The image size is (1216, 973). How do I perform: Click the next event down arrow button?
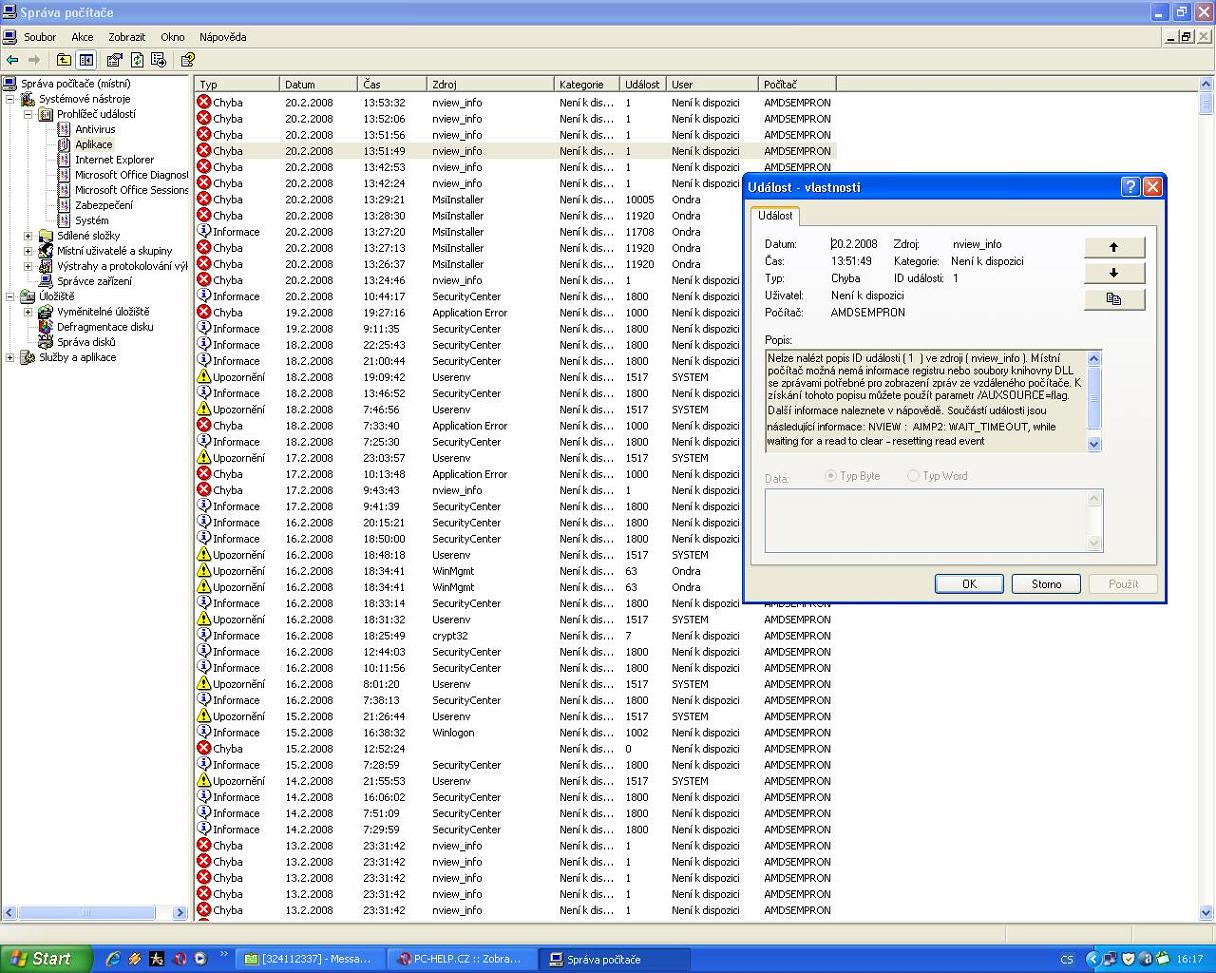1113,273
